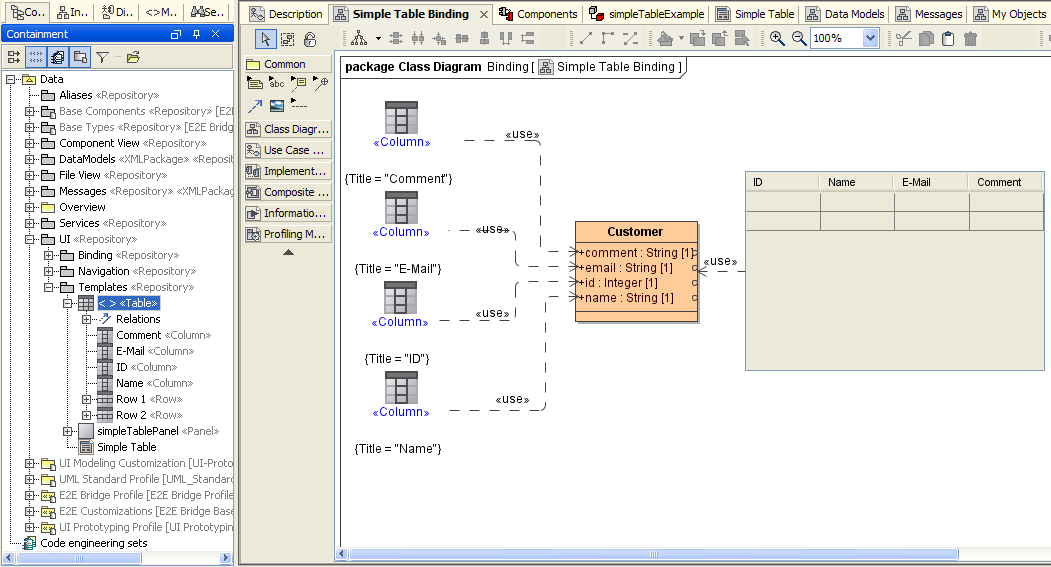
Task: Expand the Services repository node
Action: click(x=30, y=223)
